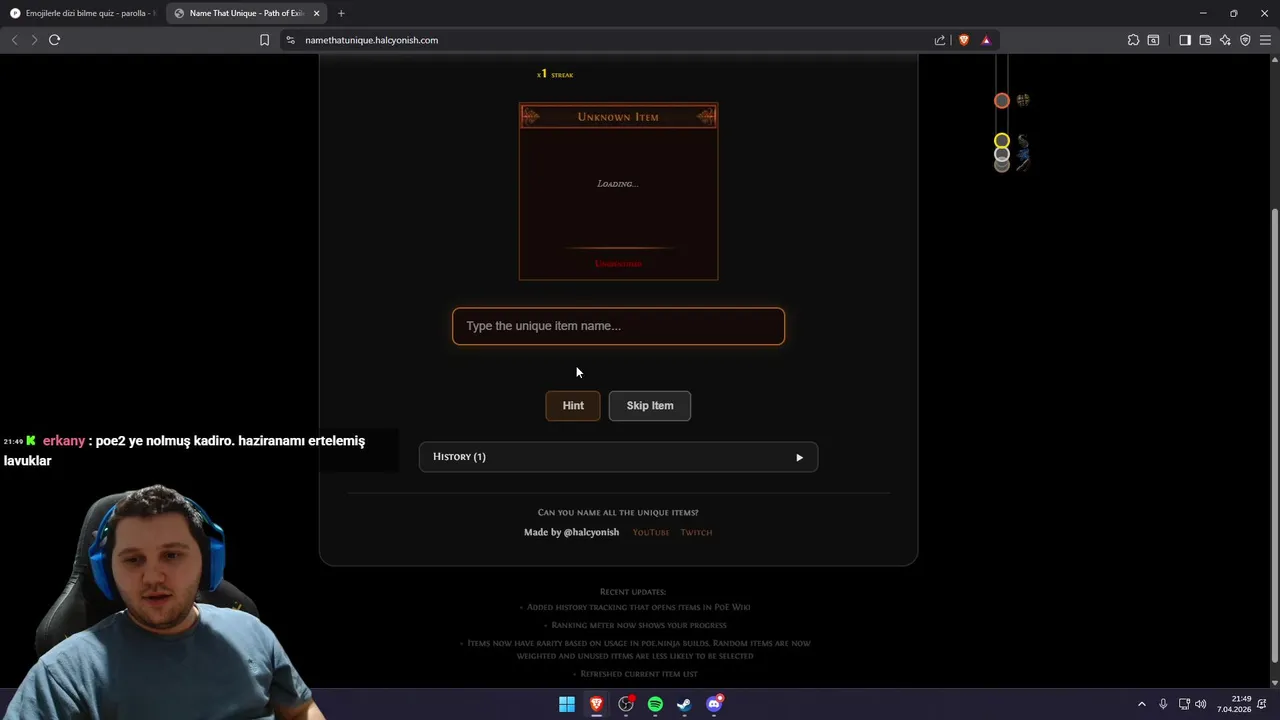Open Brave Rewards triangle icon

986,40
